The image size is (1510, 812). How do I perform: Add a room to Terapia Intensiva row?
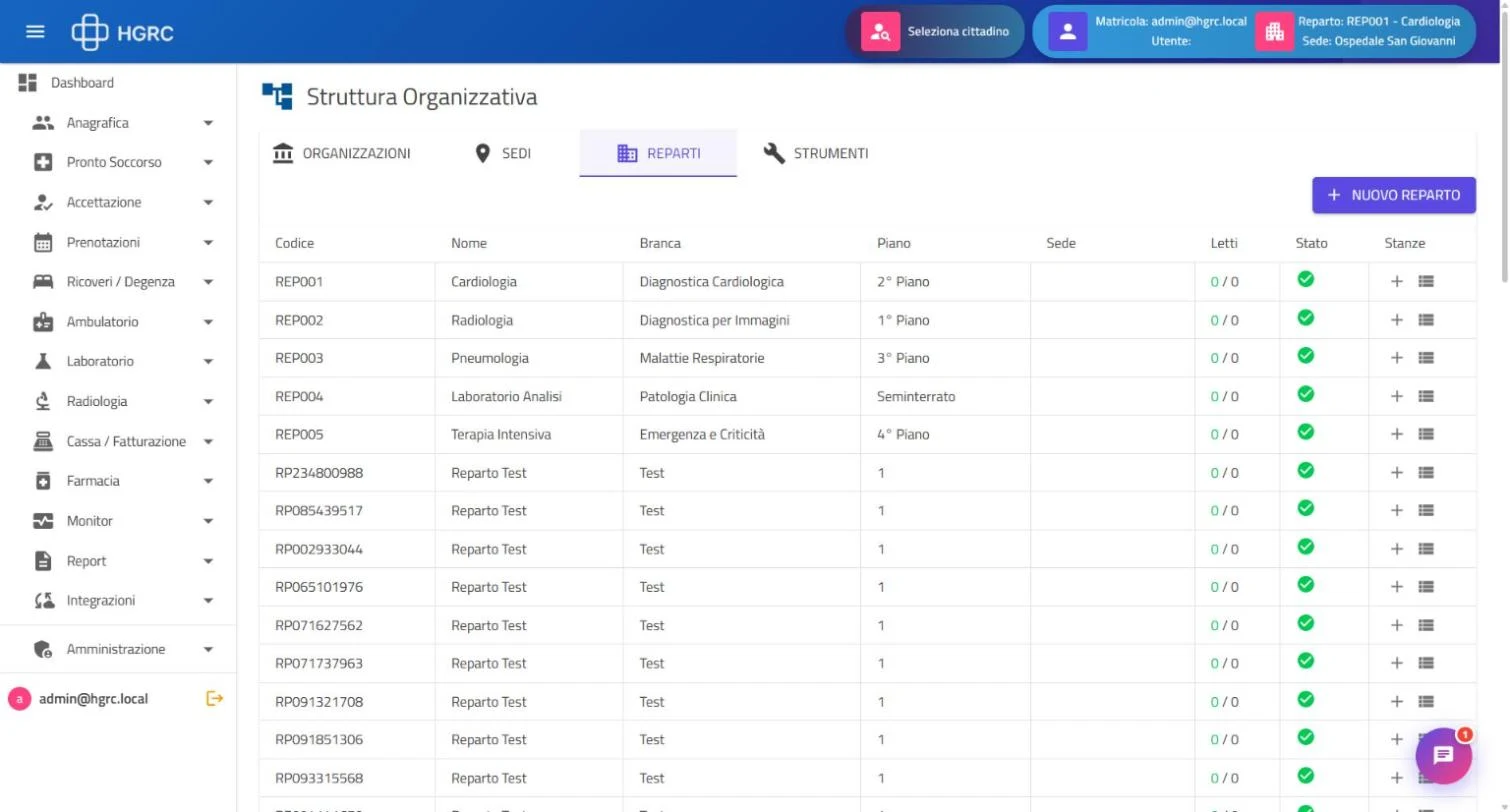[x=1397, y=434]
